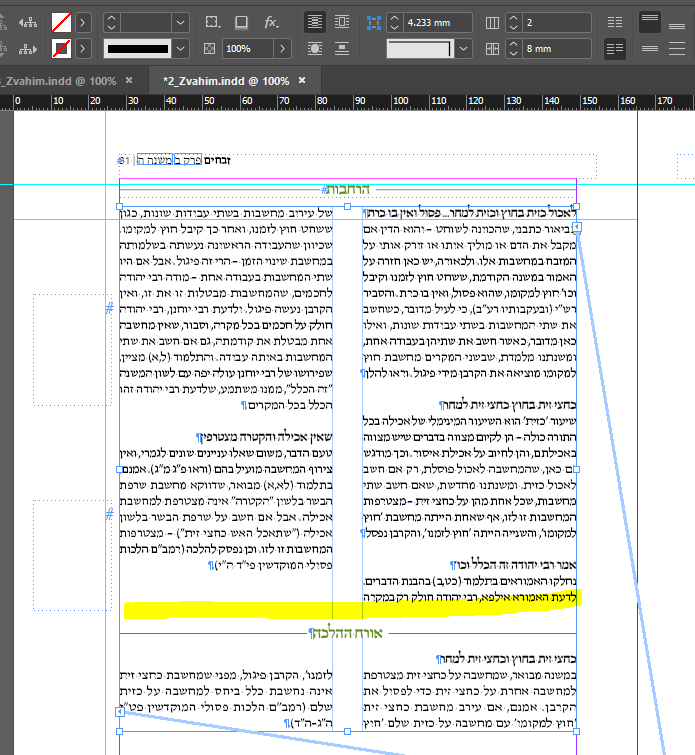Close the *2_Zvahim.indd document tab
Image resolution: width=695 pixels, height=755 pixels.
pos(301,79)
